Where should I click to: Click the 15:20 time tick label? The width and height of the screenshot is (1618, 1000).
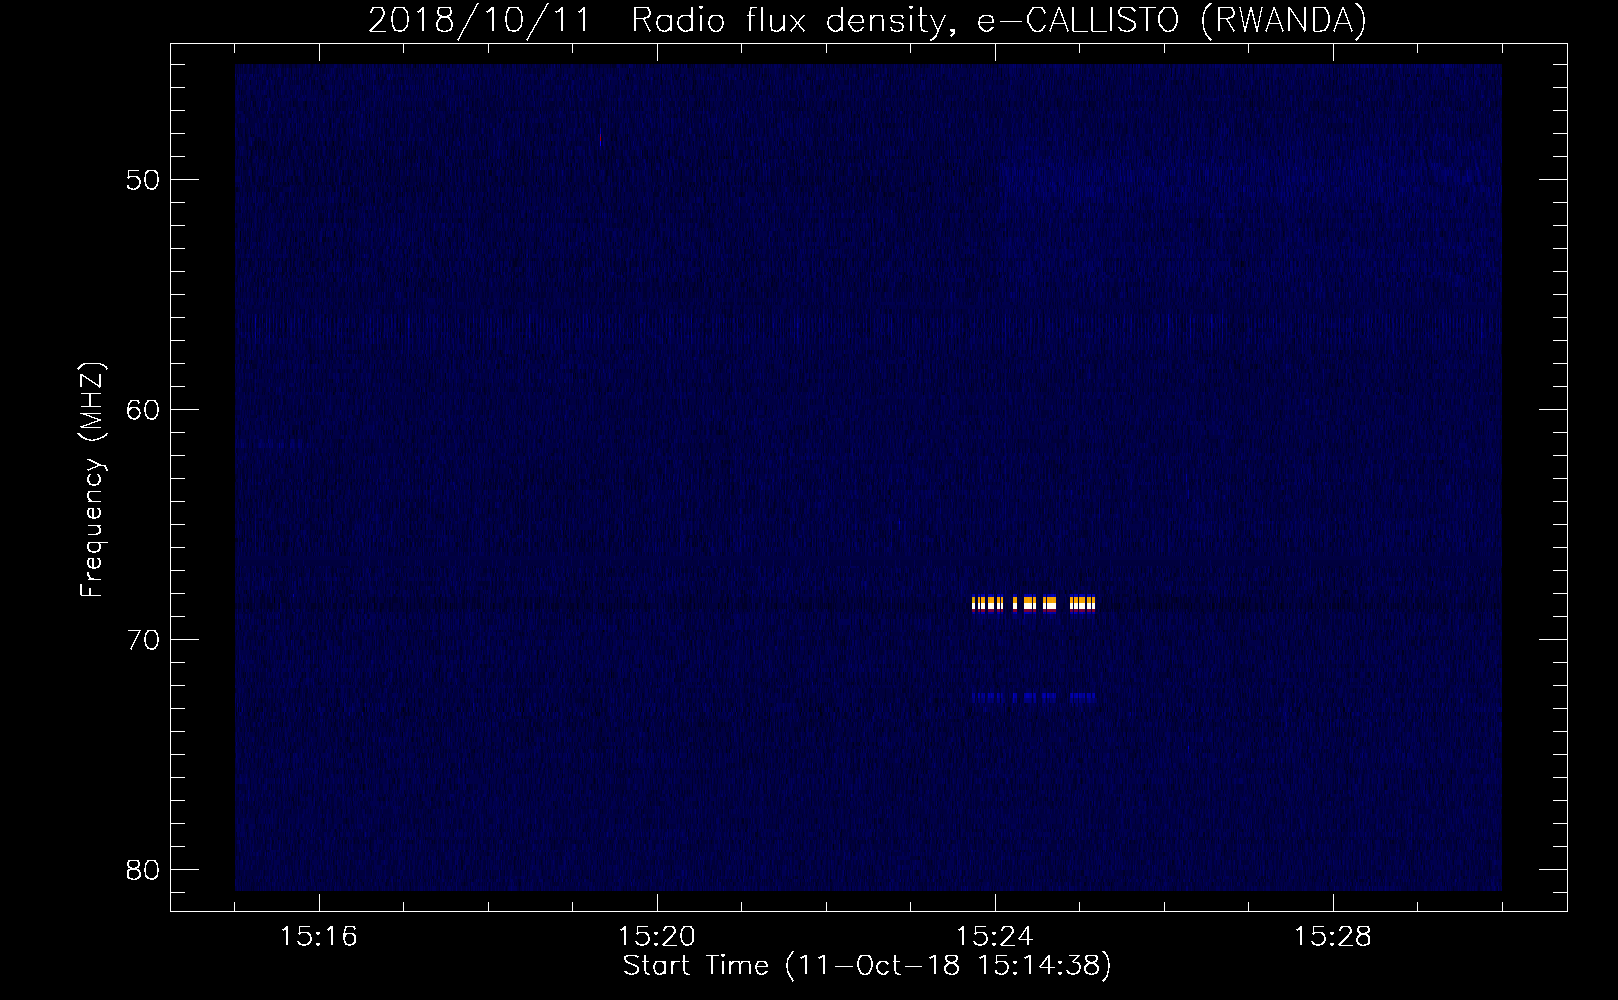pyautogui.click(x=657, y=937)
